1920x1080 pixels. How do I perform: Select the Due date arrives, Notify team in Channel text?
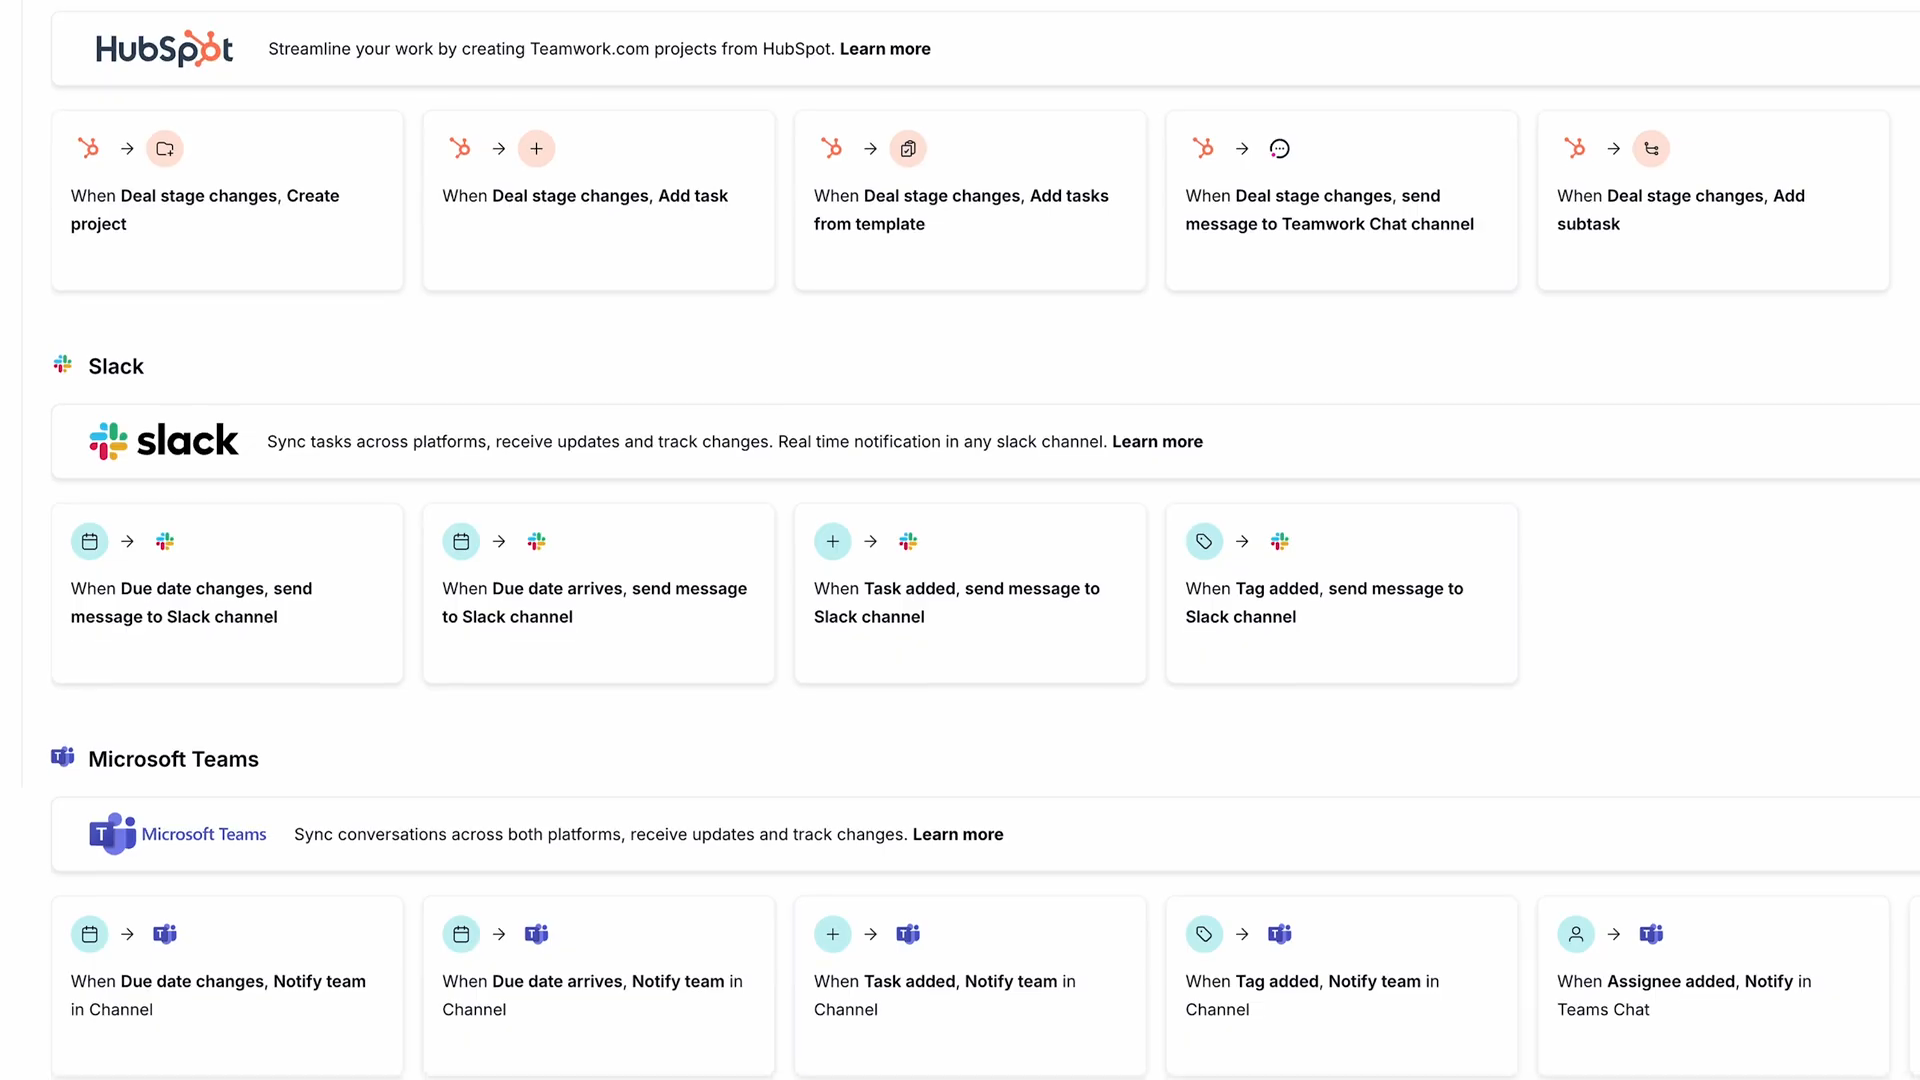tap(592, 996)
